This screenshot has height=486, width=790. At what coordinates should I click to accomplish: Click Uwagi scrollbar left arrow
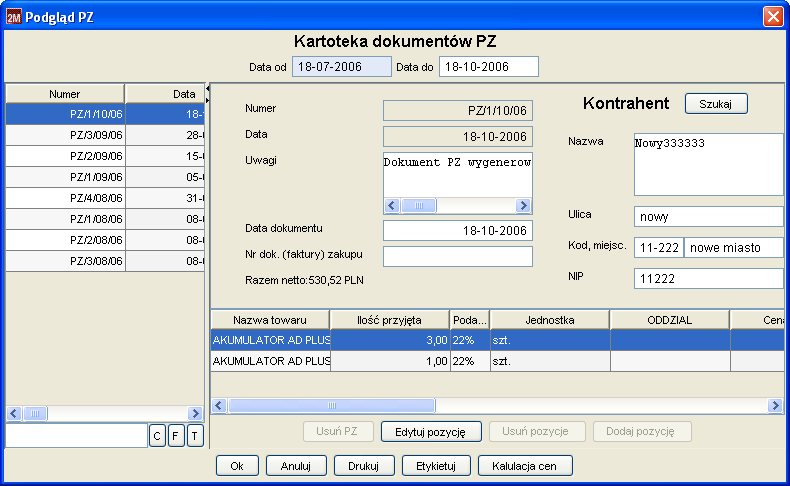392,205
